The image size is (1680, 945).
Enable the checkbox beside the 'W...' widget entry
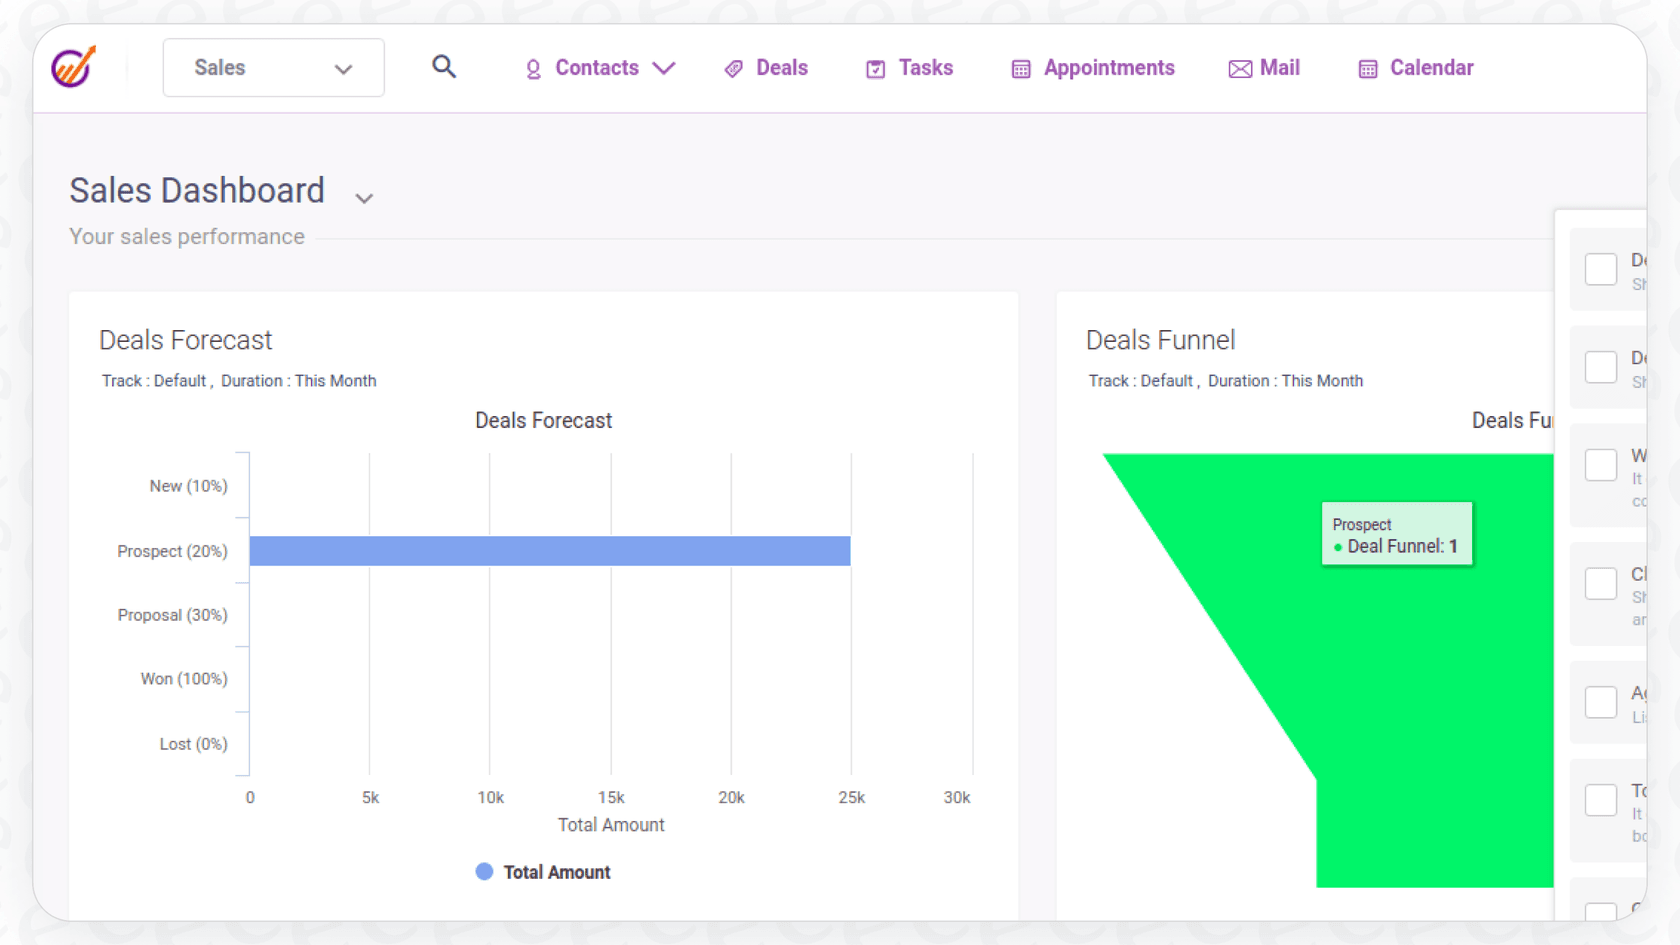click(x=1601, y=464)
